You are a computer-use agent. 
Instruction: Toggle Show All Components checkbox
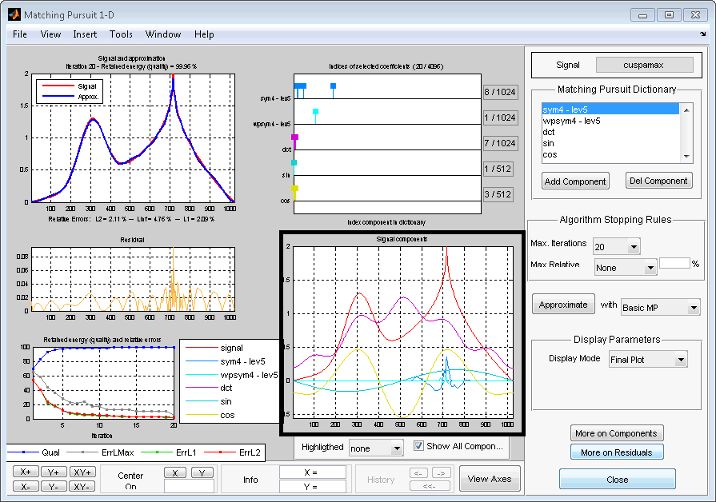point(420,446)
